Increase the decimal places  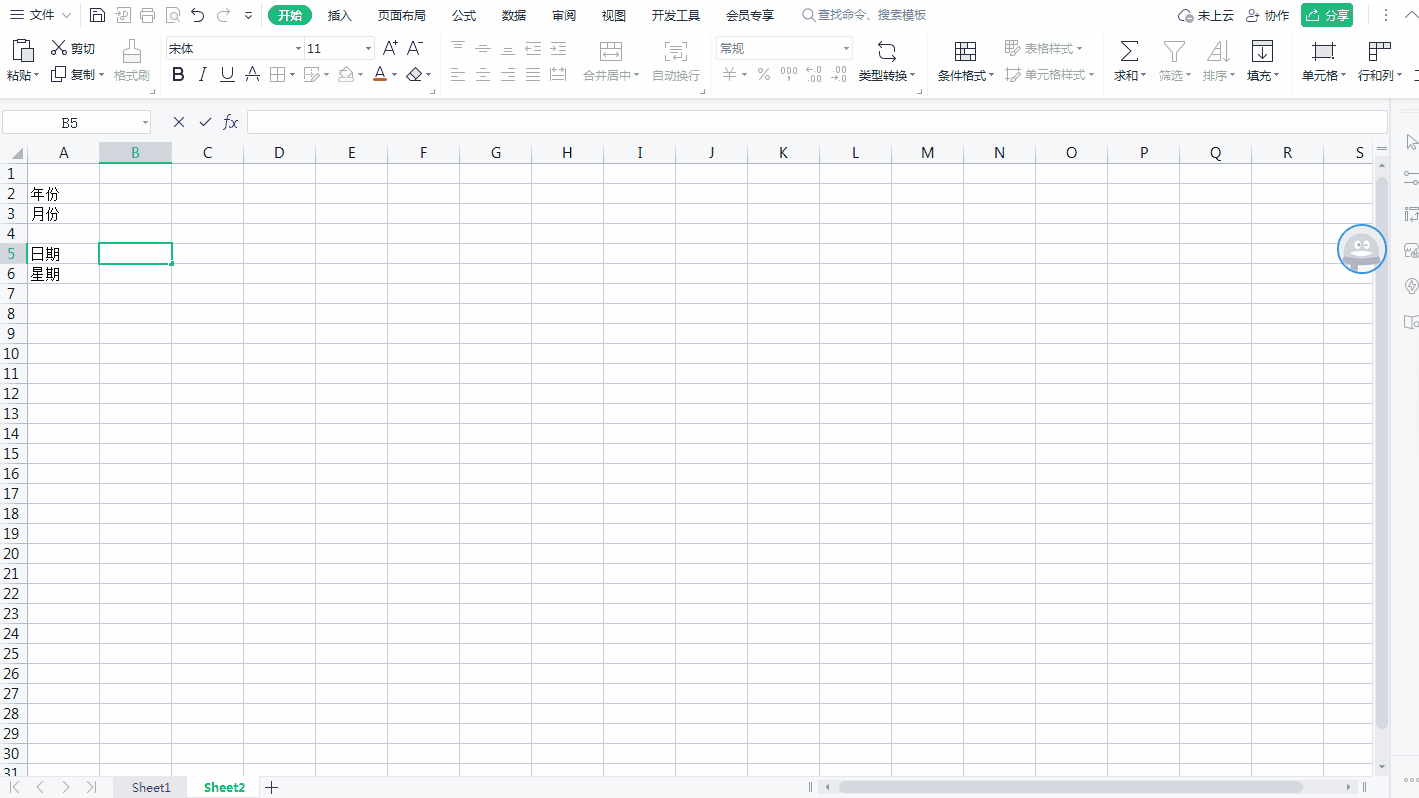click(x=814, y=74)
